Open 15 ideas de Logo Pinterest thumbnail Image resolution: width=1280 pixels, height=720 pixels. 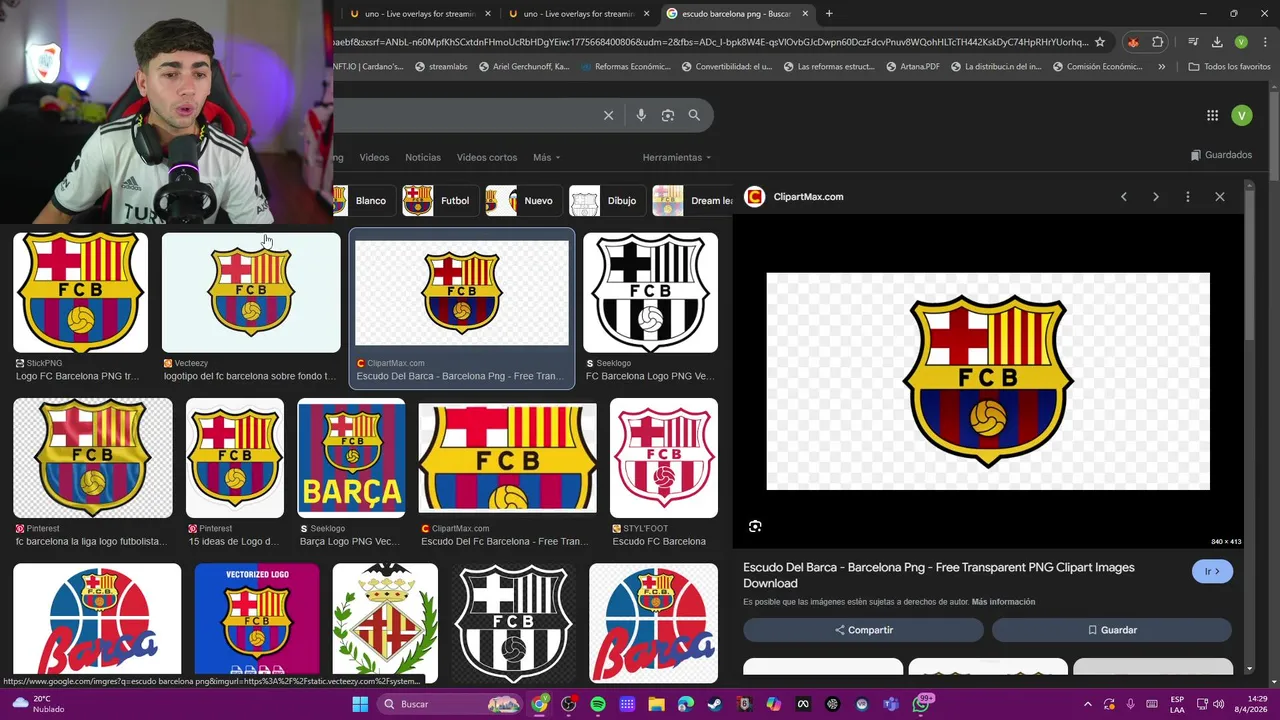[235, 458]
